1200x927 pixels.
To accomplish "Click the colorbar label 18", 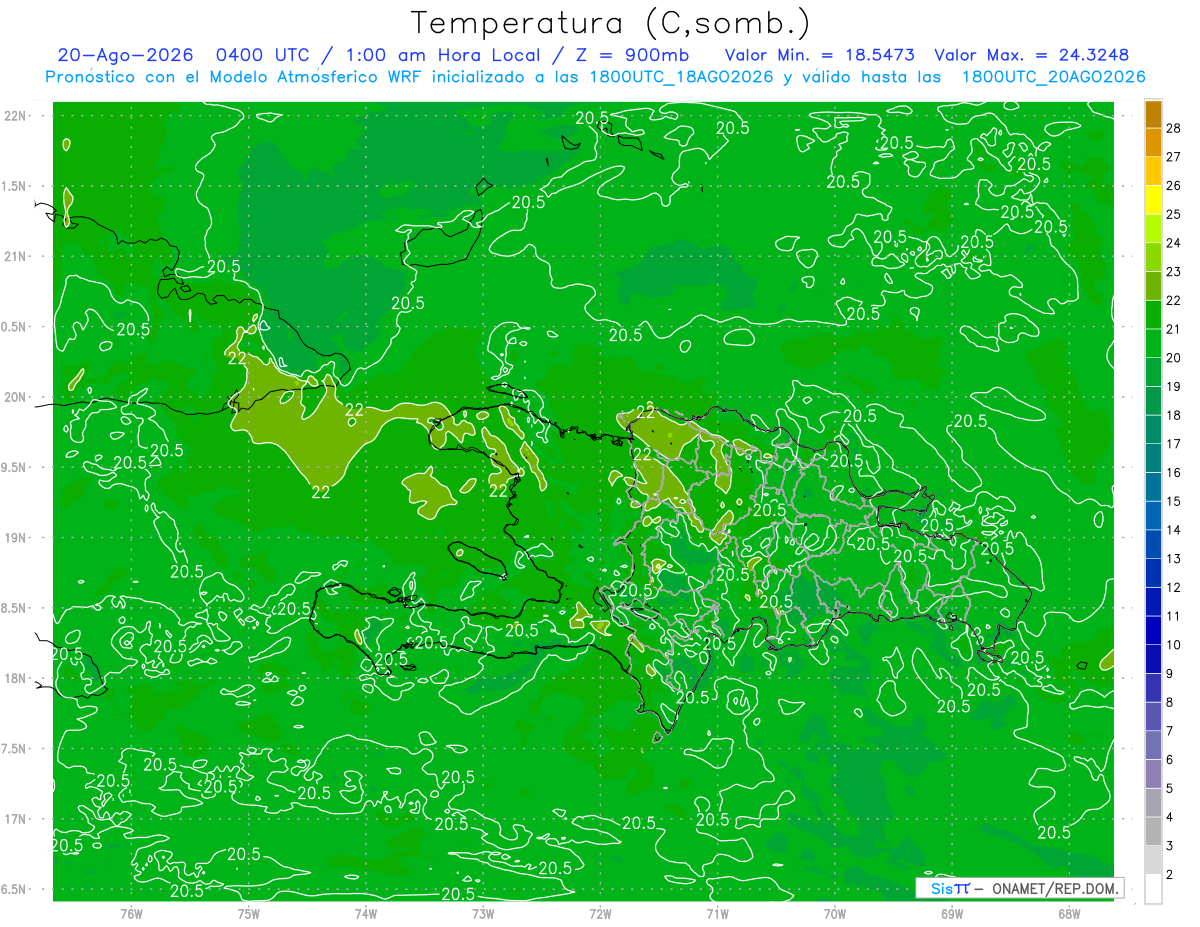I will click(1174, 415).
